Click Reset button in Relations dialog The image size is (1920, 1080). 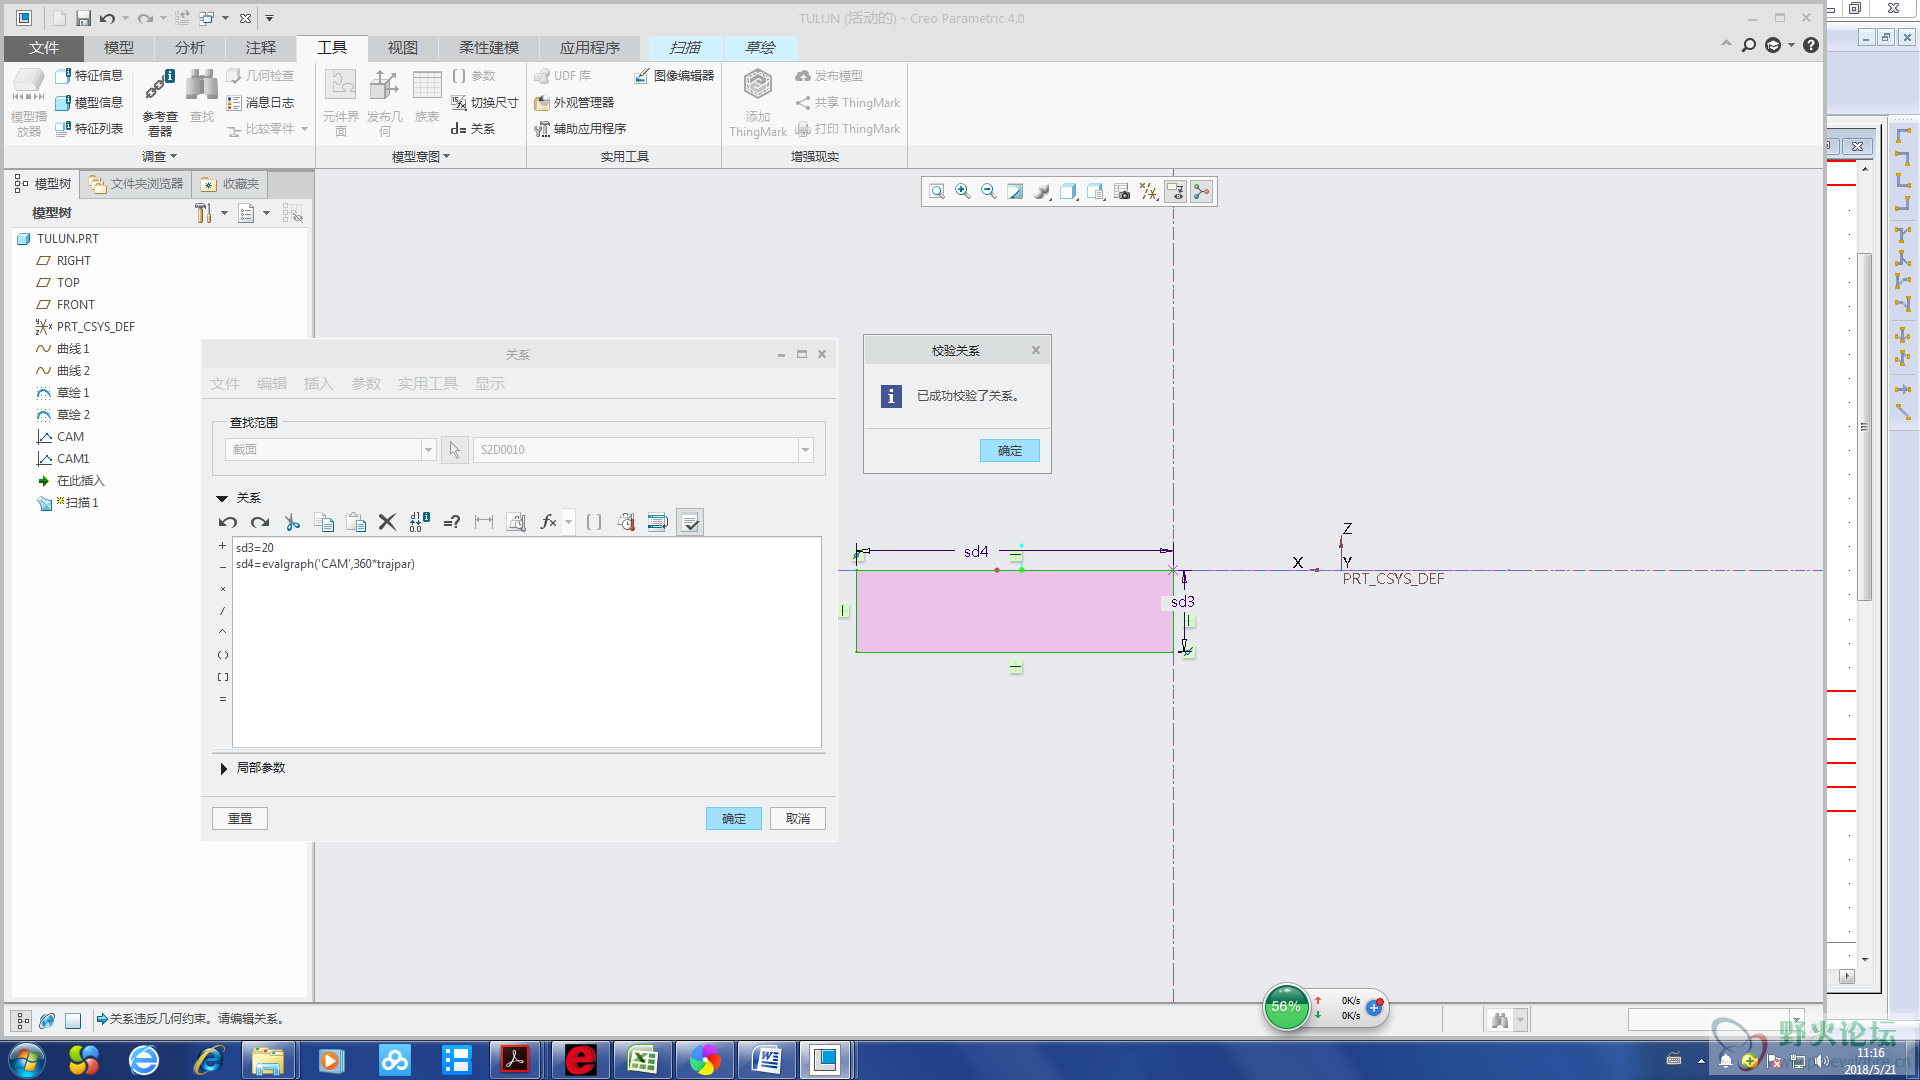[240, 819]
